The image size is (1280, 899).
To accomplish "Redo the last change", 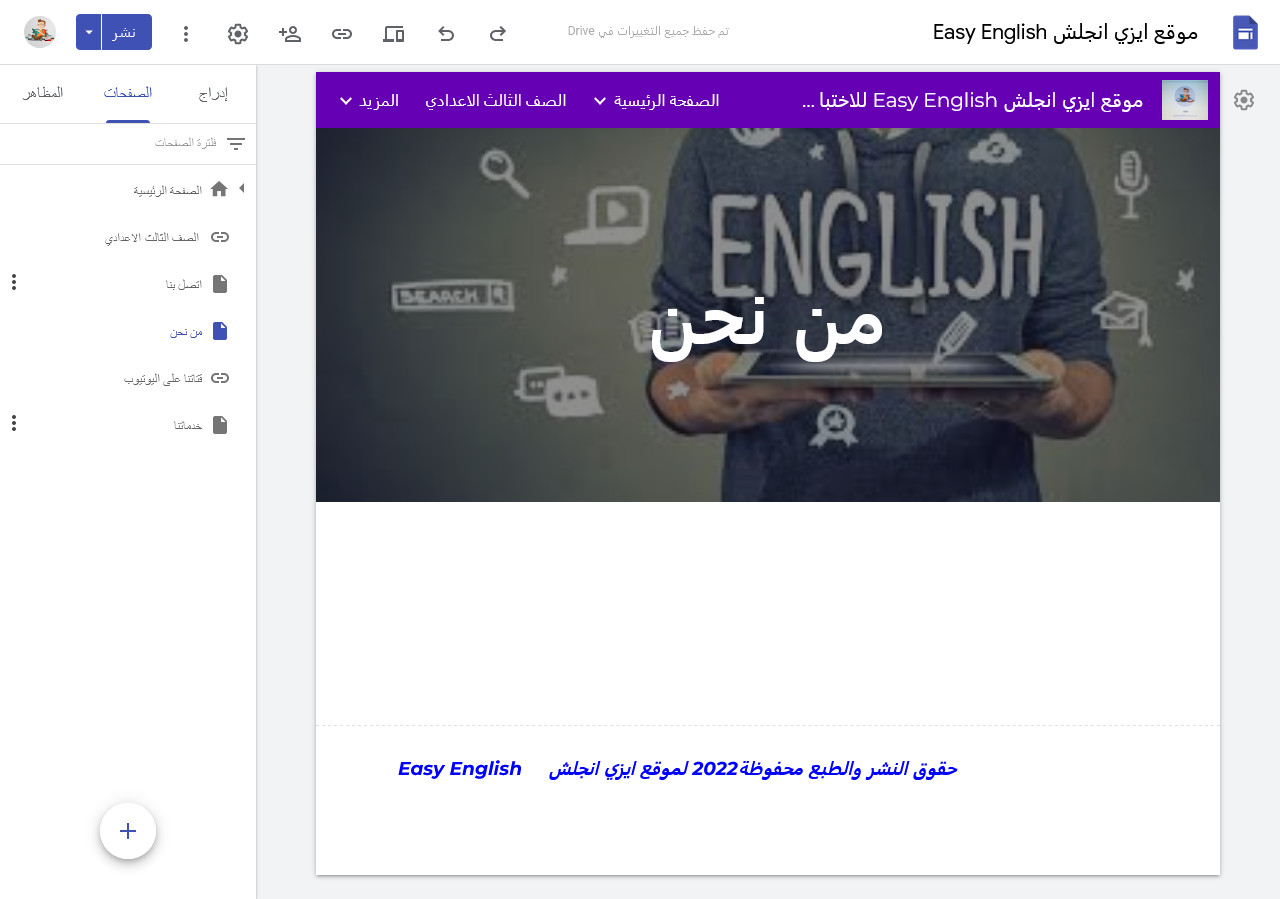I will click(497, 34).
